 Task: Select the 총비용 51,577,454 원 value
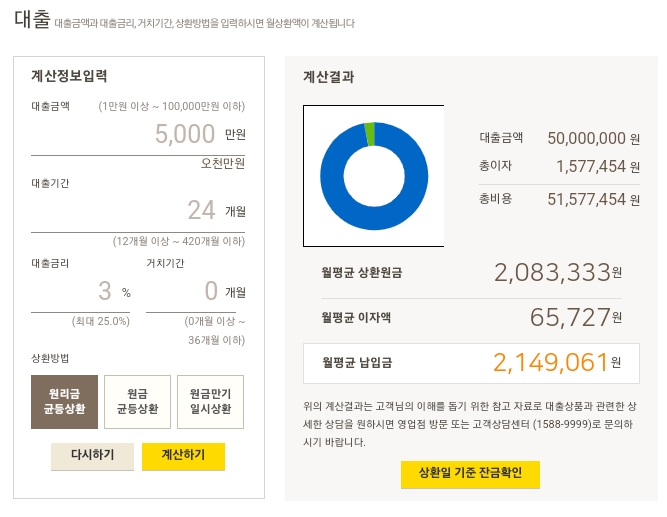click(593, 199)
